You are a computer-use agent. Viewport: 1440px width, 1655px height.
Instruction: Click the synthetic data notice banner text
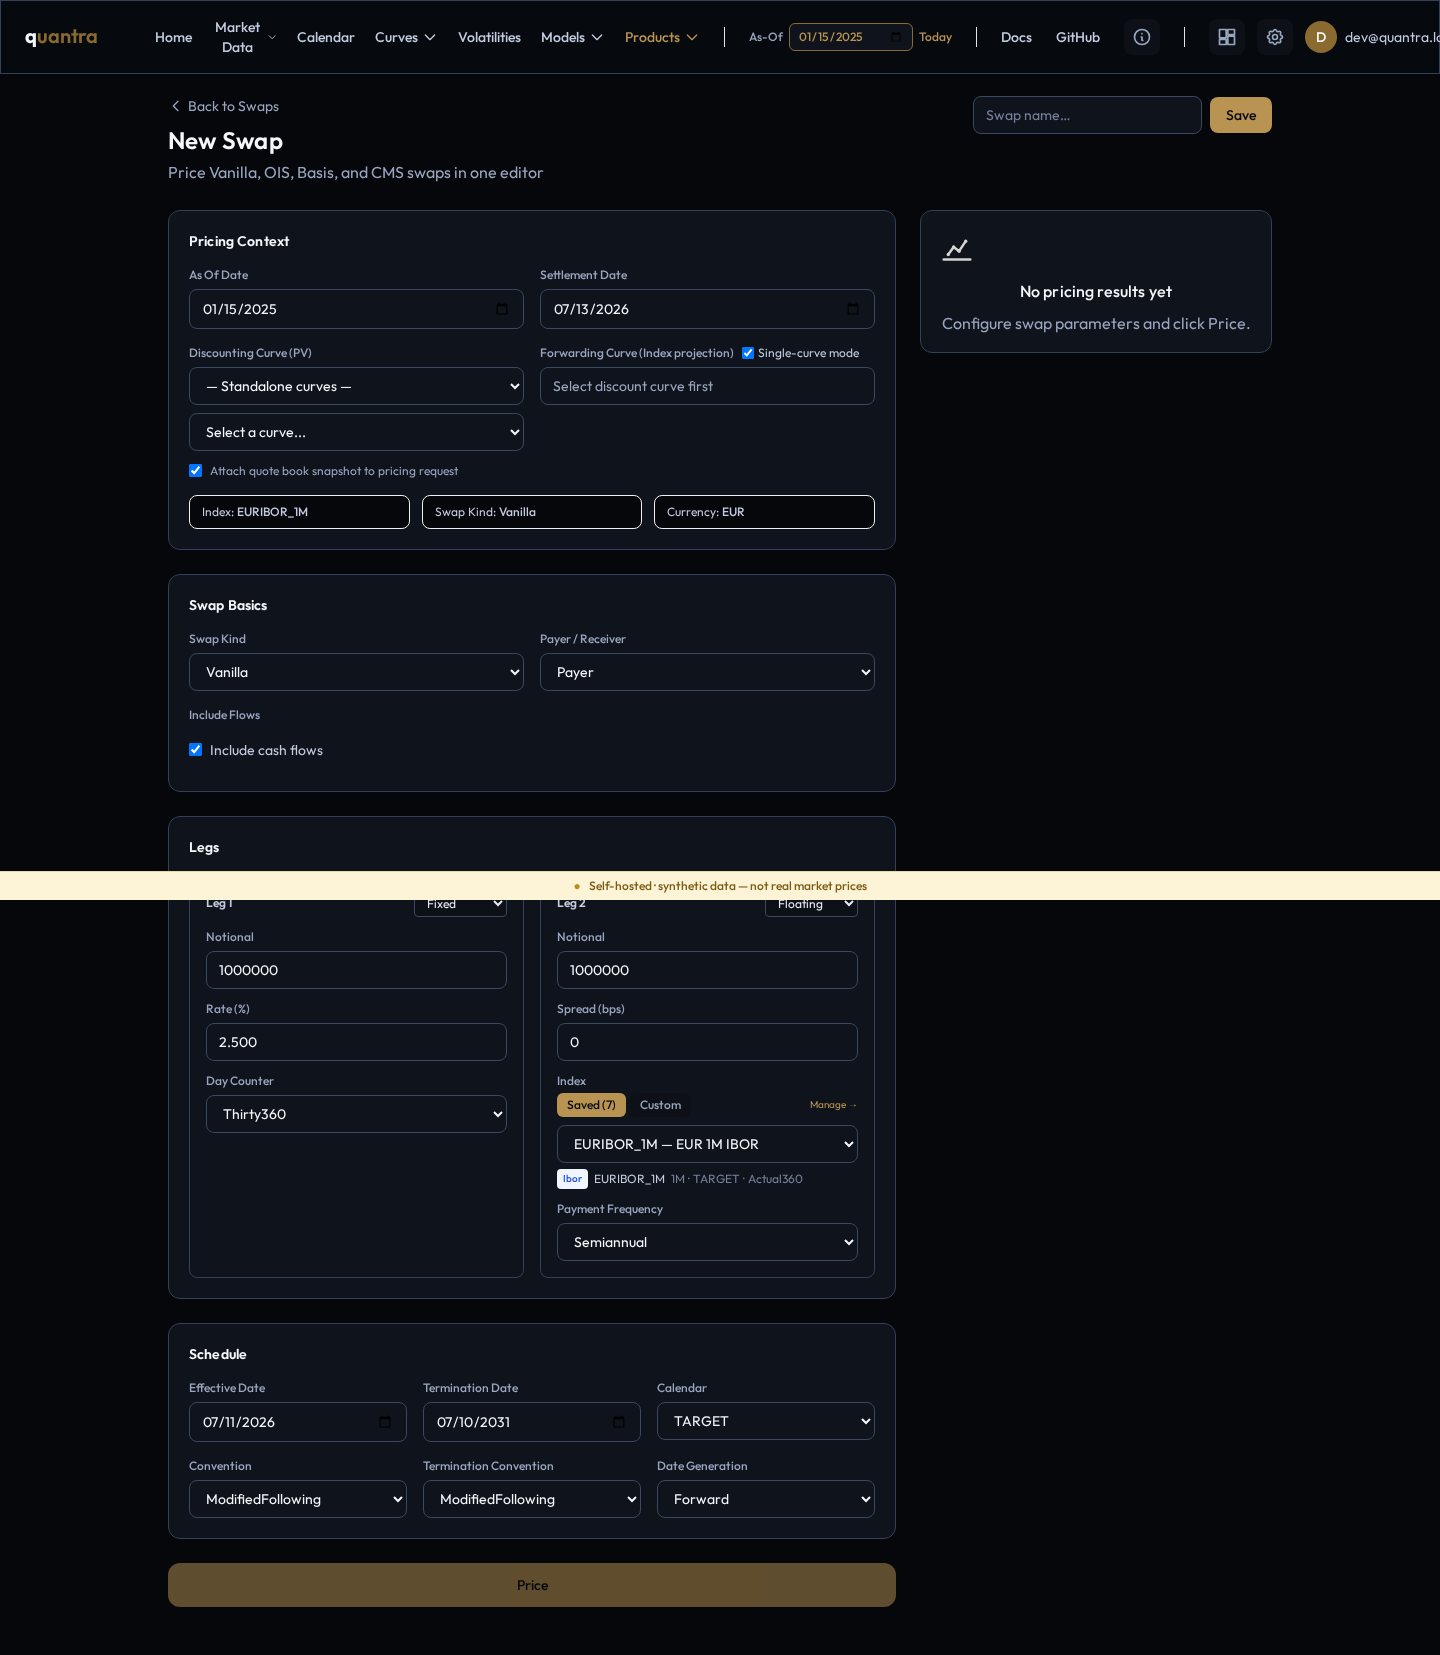[x=728, y=886]
